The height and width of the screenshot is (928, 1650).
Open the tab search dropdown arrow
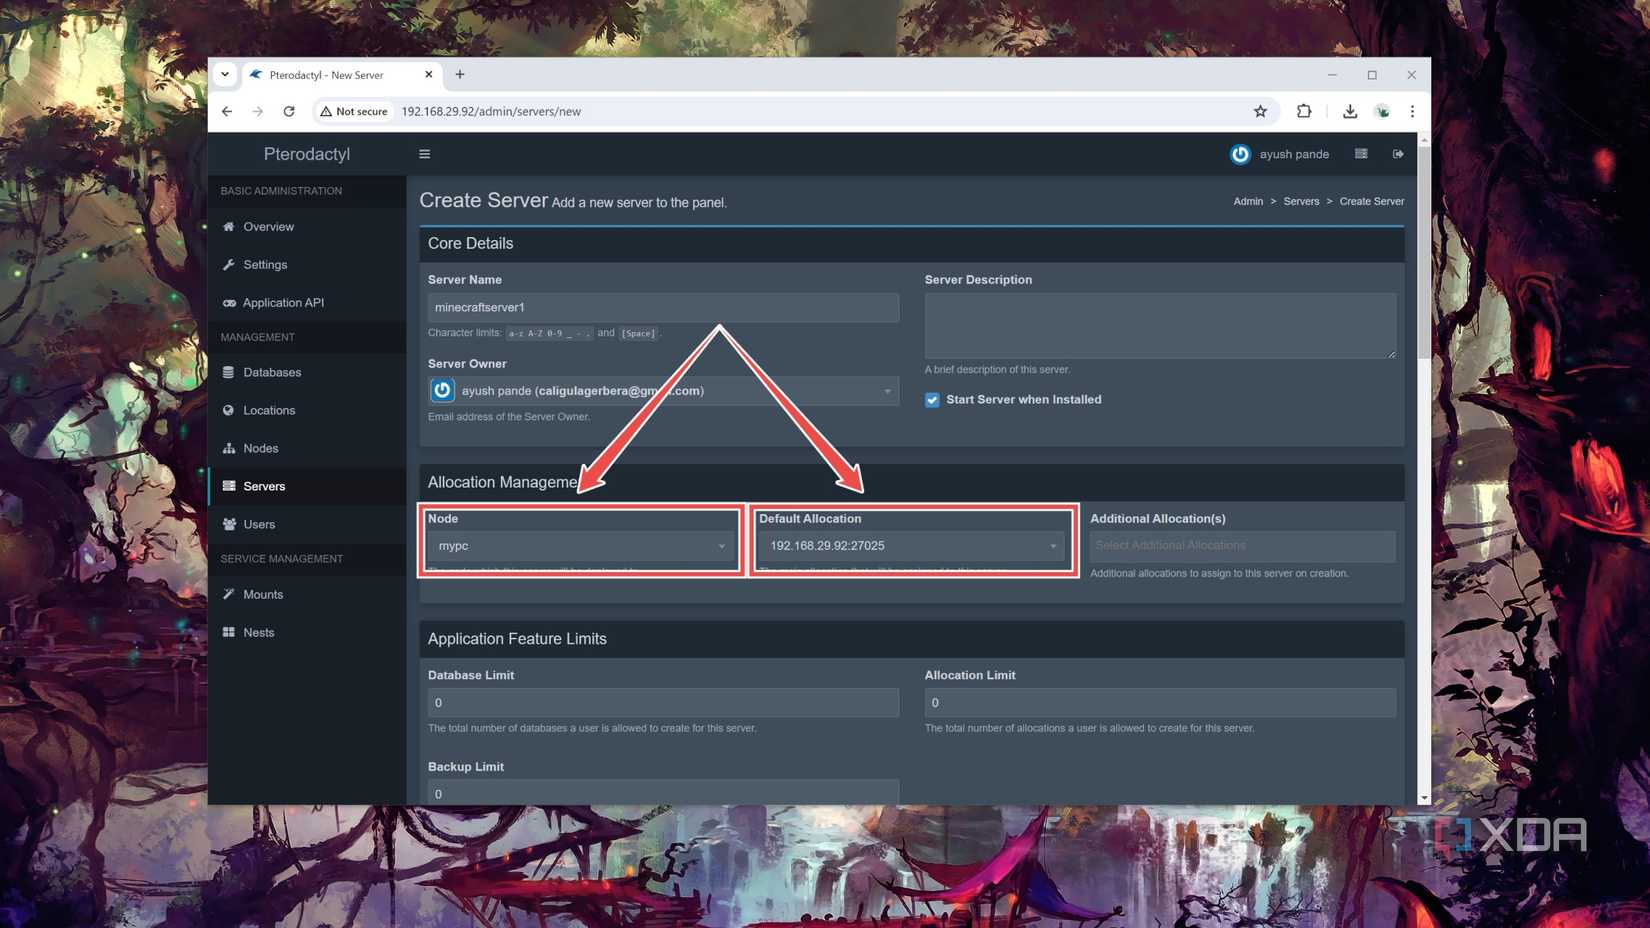[225, 74]
